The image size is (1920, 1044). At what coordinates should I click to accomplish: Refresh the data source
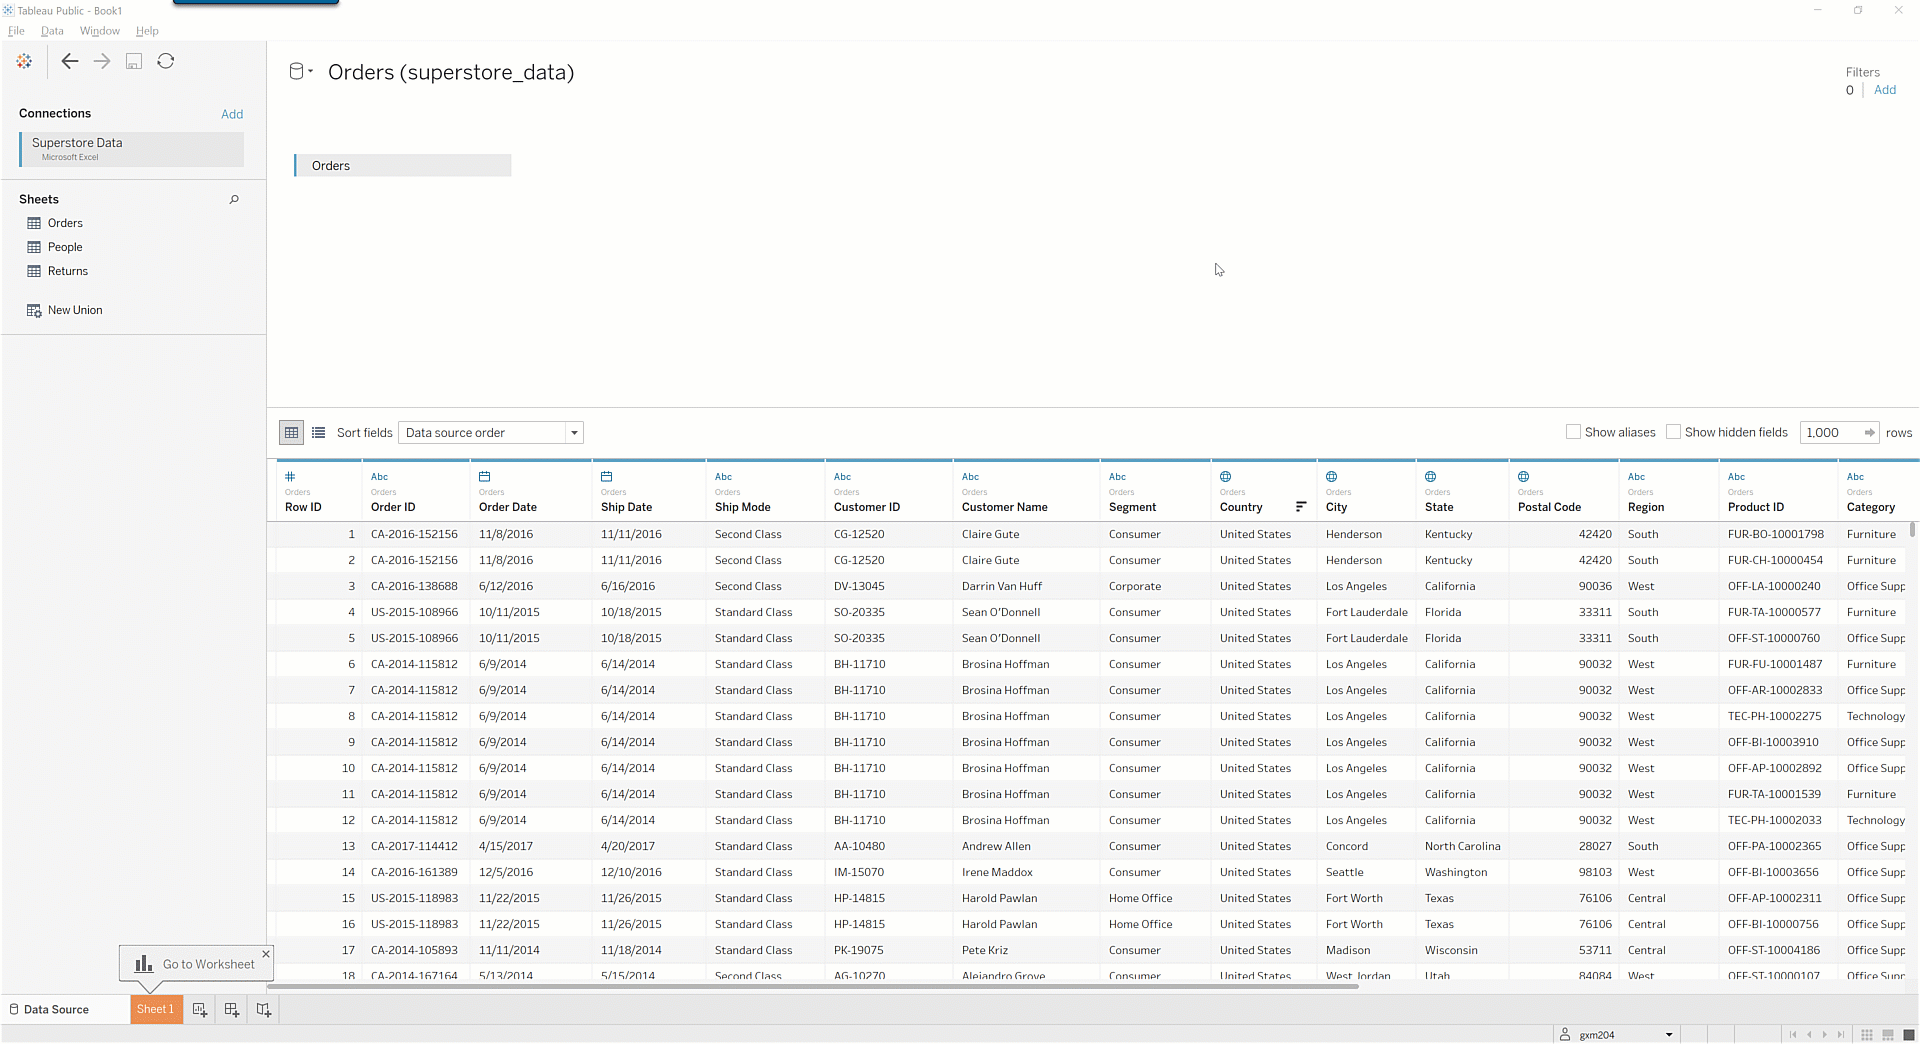point(166,62)
